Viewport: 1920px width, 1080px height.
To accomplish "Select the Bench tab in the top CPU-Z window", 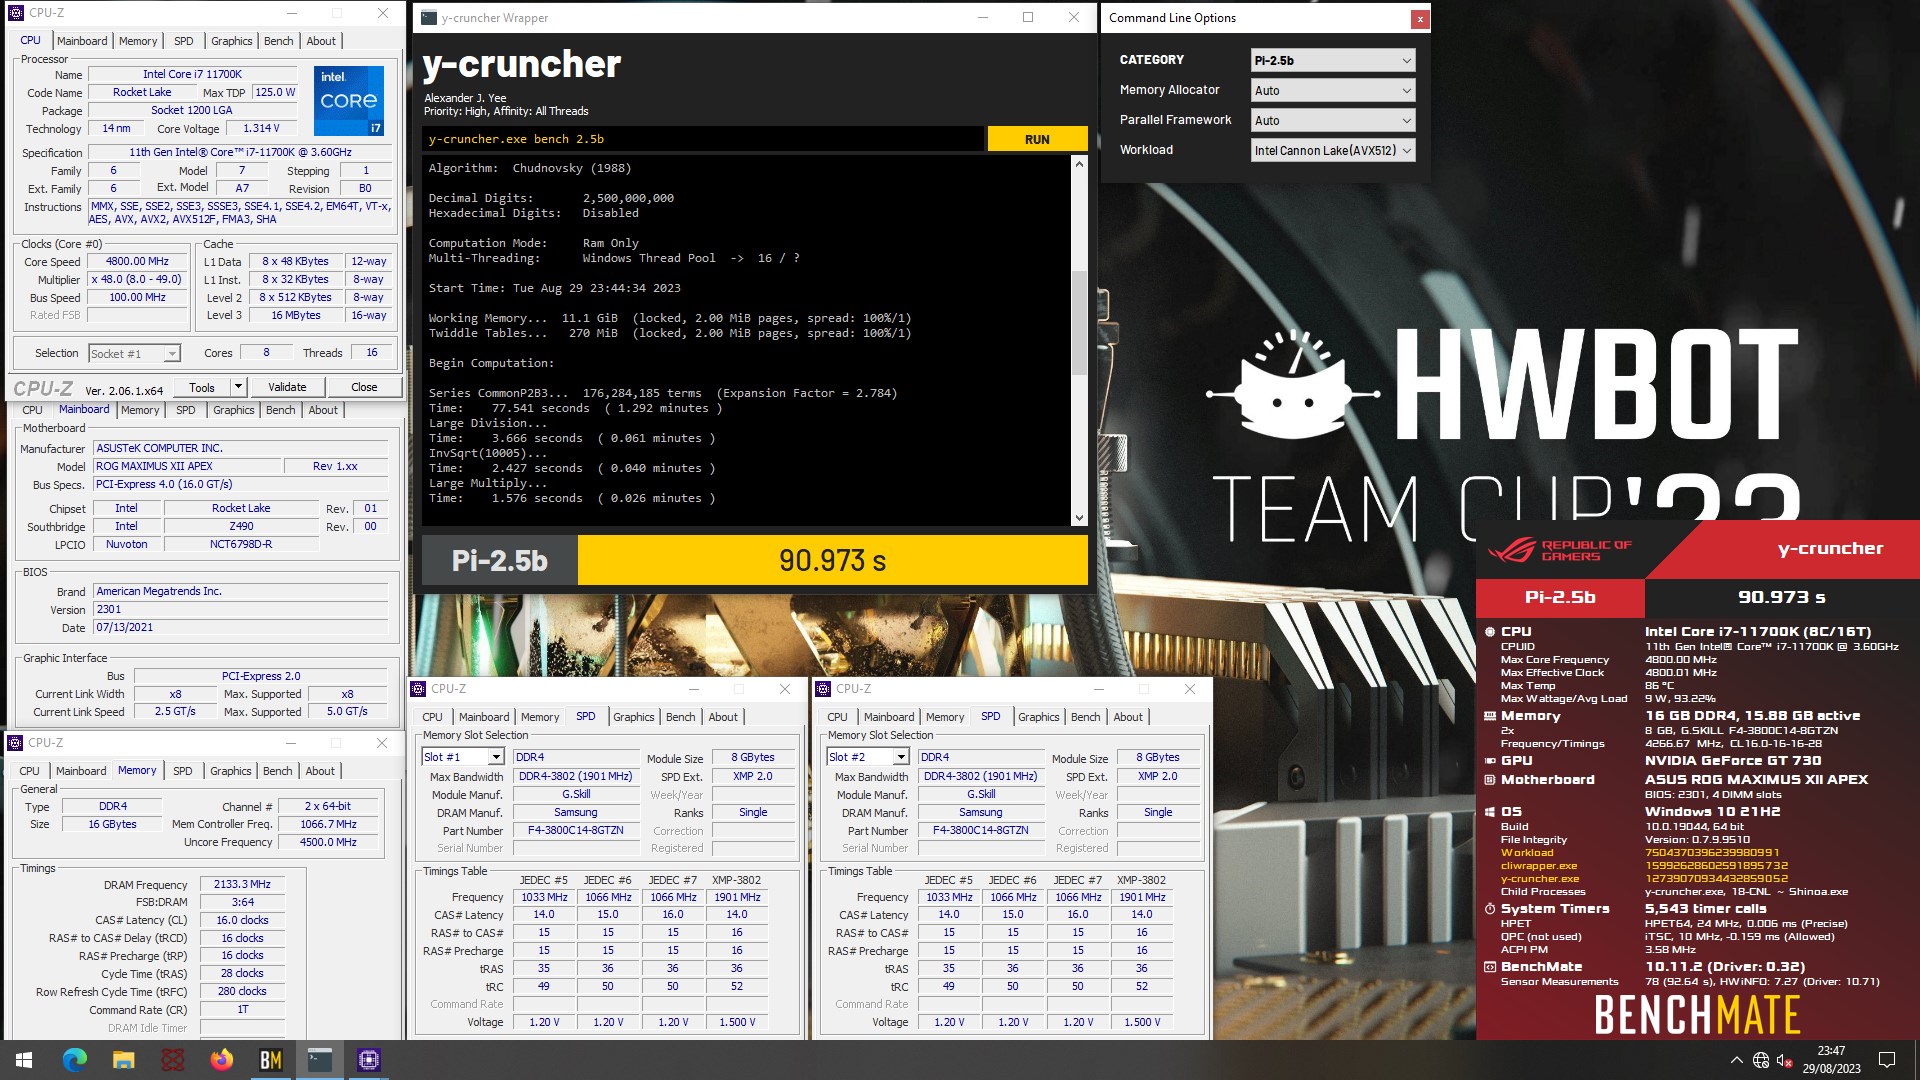I will (x=279, y=41).
